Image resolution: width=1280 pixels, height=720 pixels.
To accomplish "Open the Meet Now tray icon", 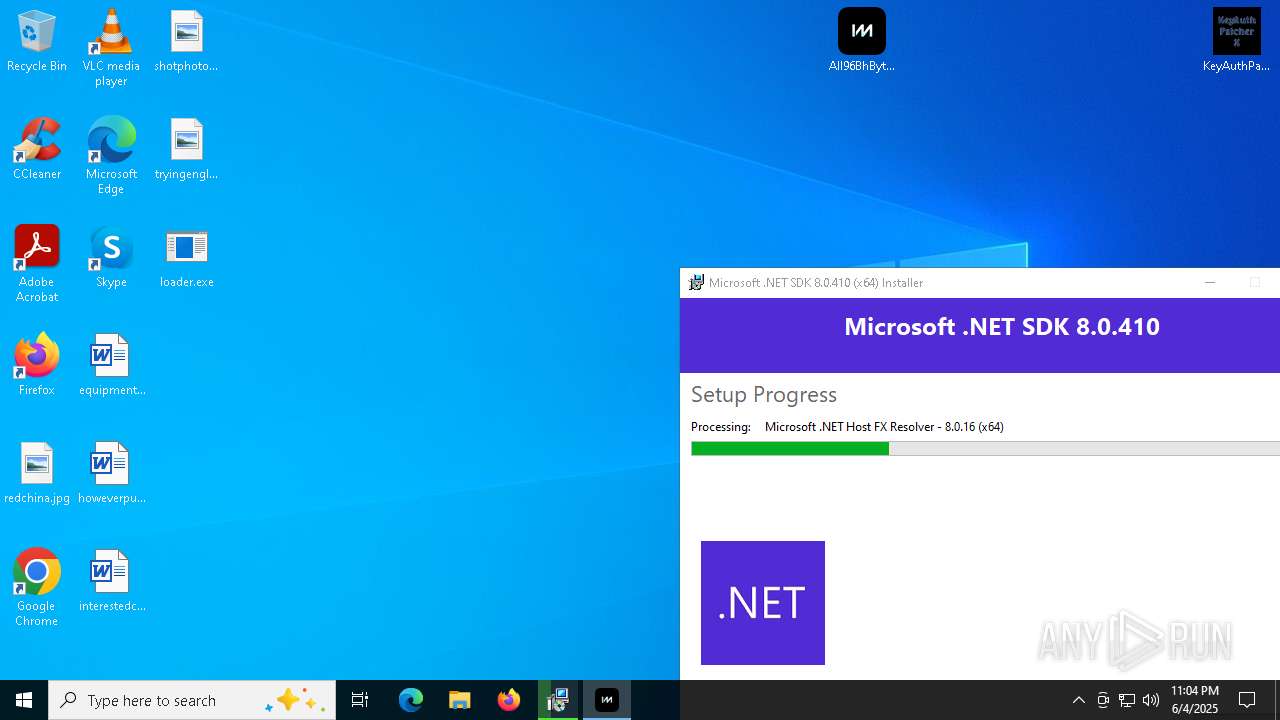I will pos(1103,700).
